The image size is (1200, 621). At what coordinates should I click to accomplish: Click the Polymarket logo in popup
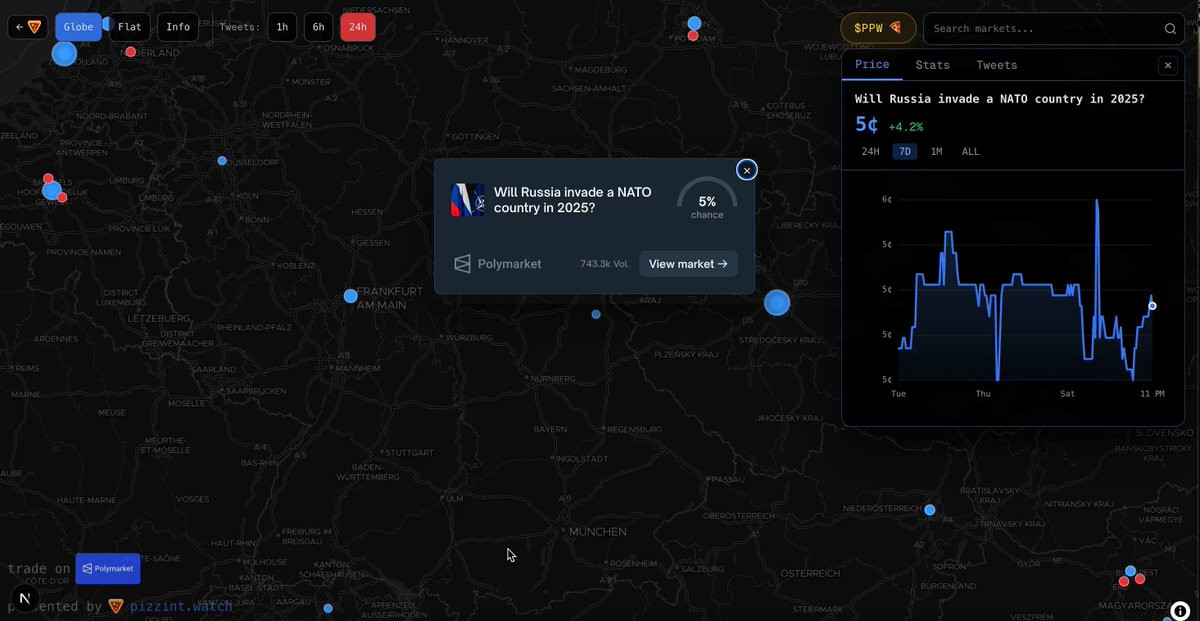point(497,264)
